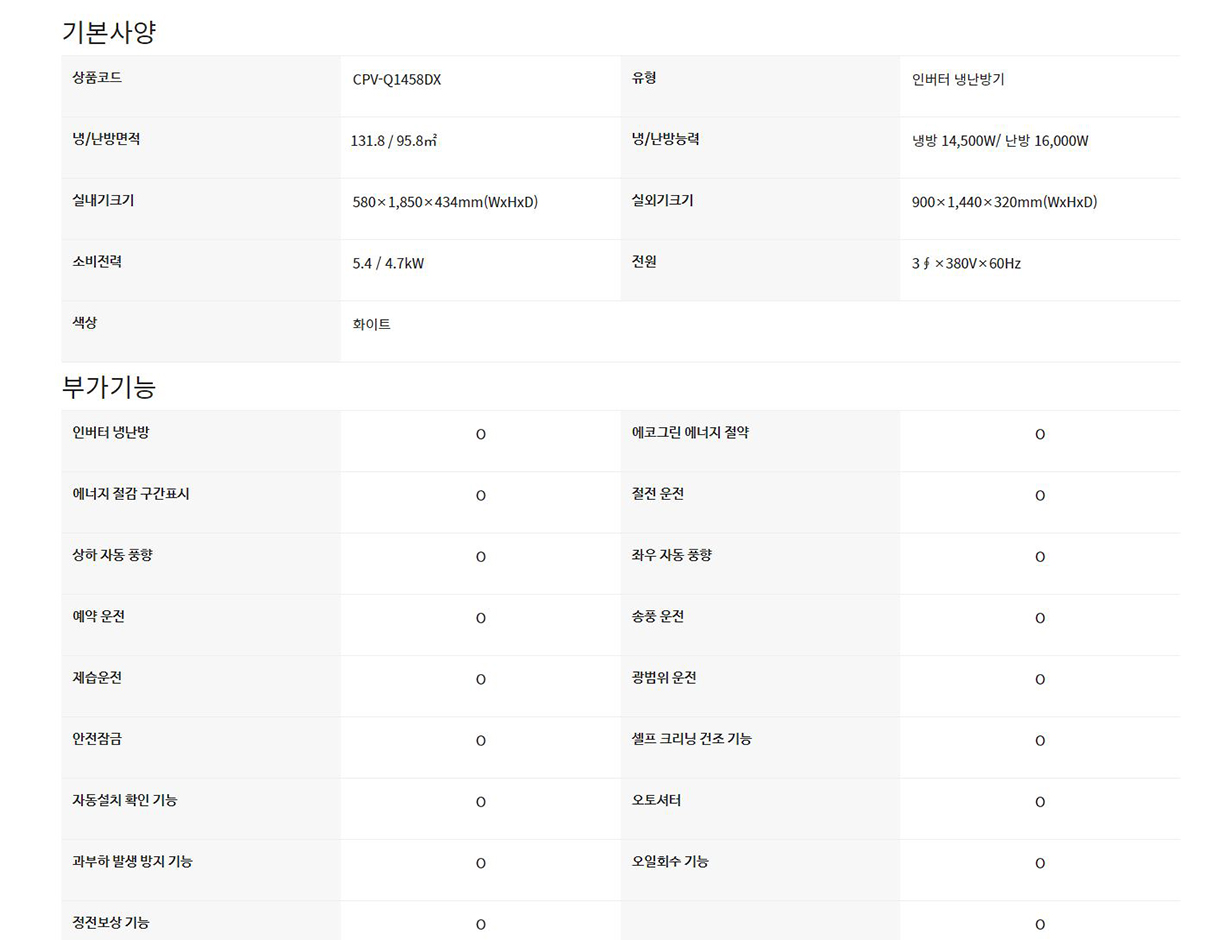Click the 화이트 color value
The image size is (1230, 940).
371,325
